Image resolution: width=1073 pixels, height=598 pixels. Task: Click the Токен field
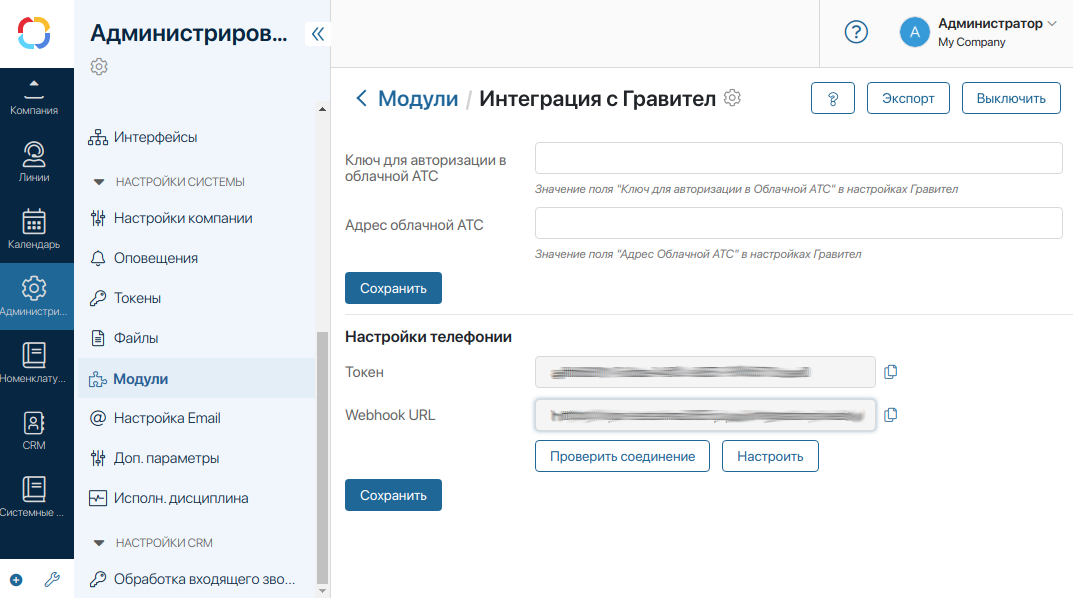pos(705,372)
